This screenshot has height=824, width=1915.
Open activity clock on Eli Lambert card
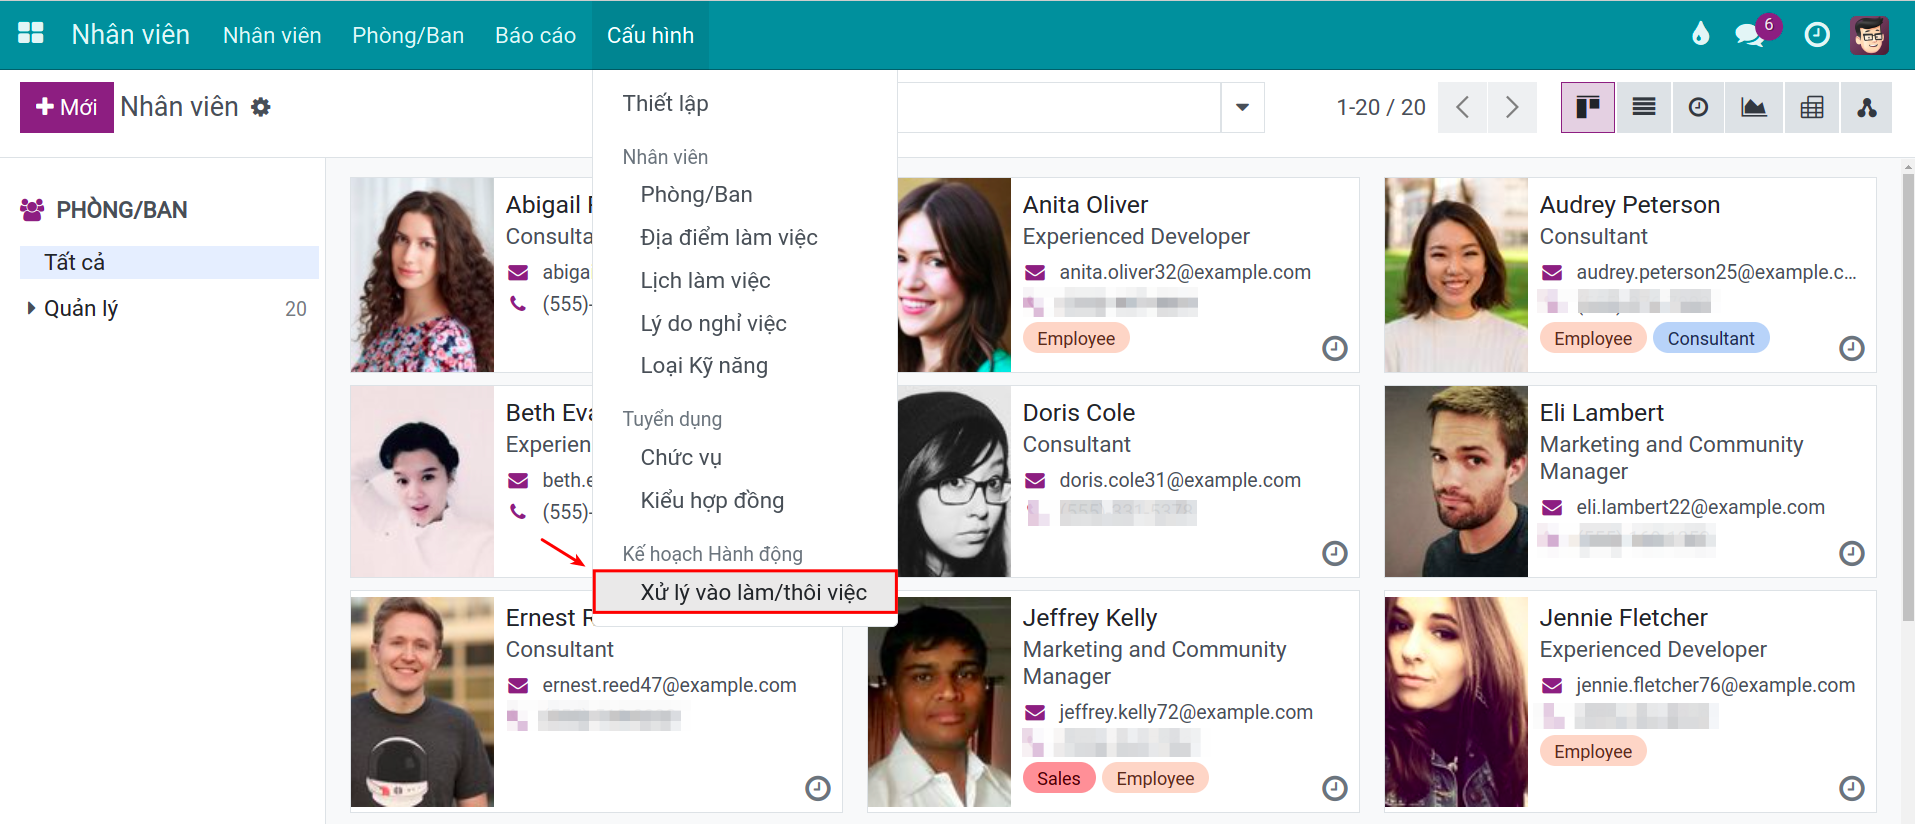coord(1852,553)
